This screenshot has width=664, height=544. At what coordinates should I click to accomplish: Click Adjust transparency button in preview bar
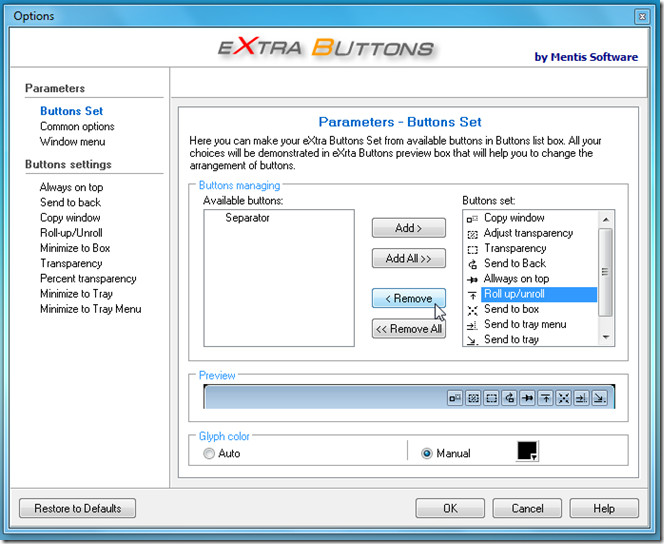coord(473,398)
